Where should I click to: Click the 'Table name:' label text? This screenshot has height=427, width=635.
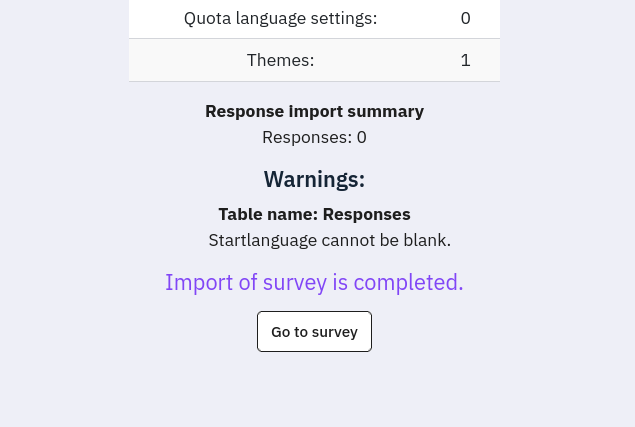[x=268, y=214]
